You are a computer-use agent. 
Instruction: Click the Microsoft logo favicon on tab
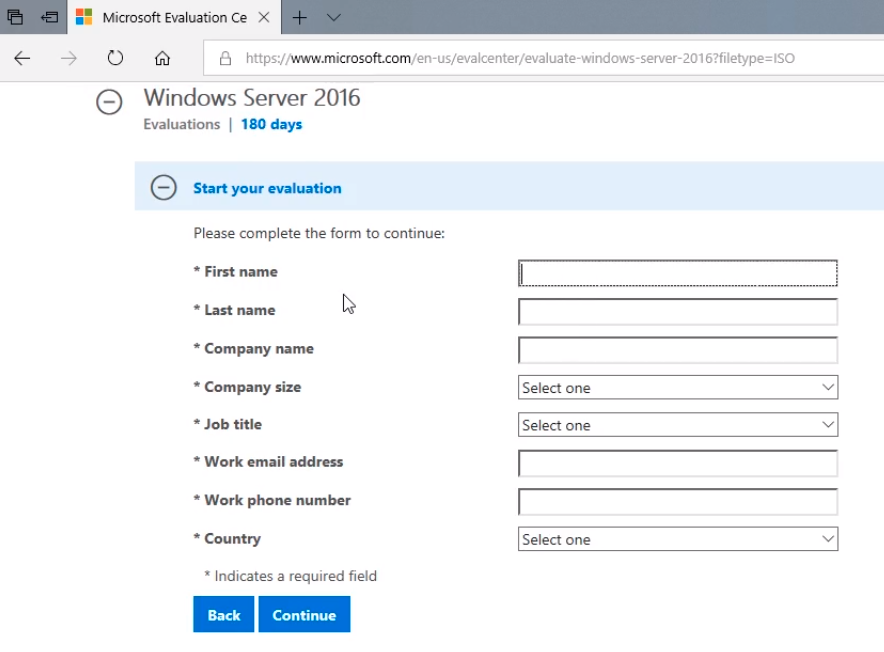click(x=84, y=17)
